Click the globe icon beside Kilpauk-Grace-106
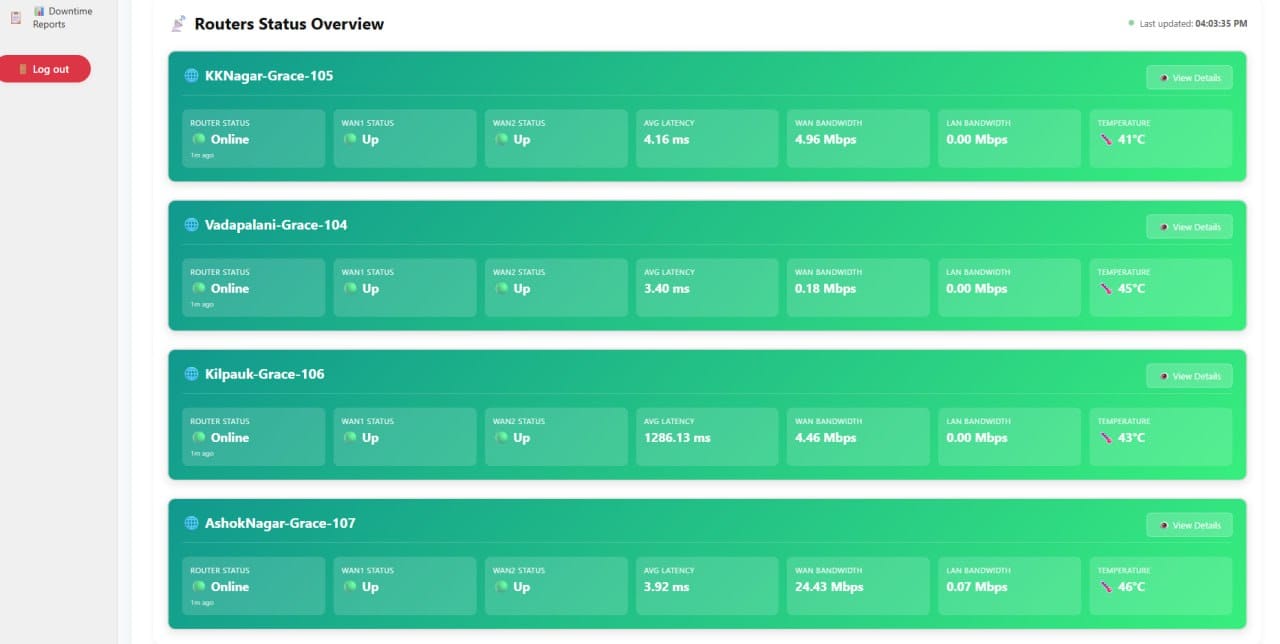Image resolution: width=1280 pixels, height=644 pixels. coord(191,374)
